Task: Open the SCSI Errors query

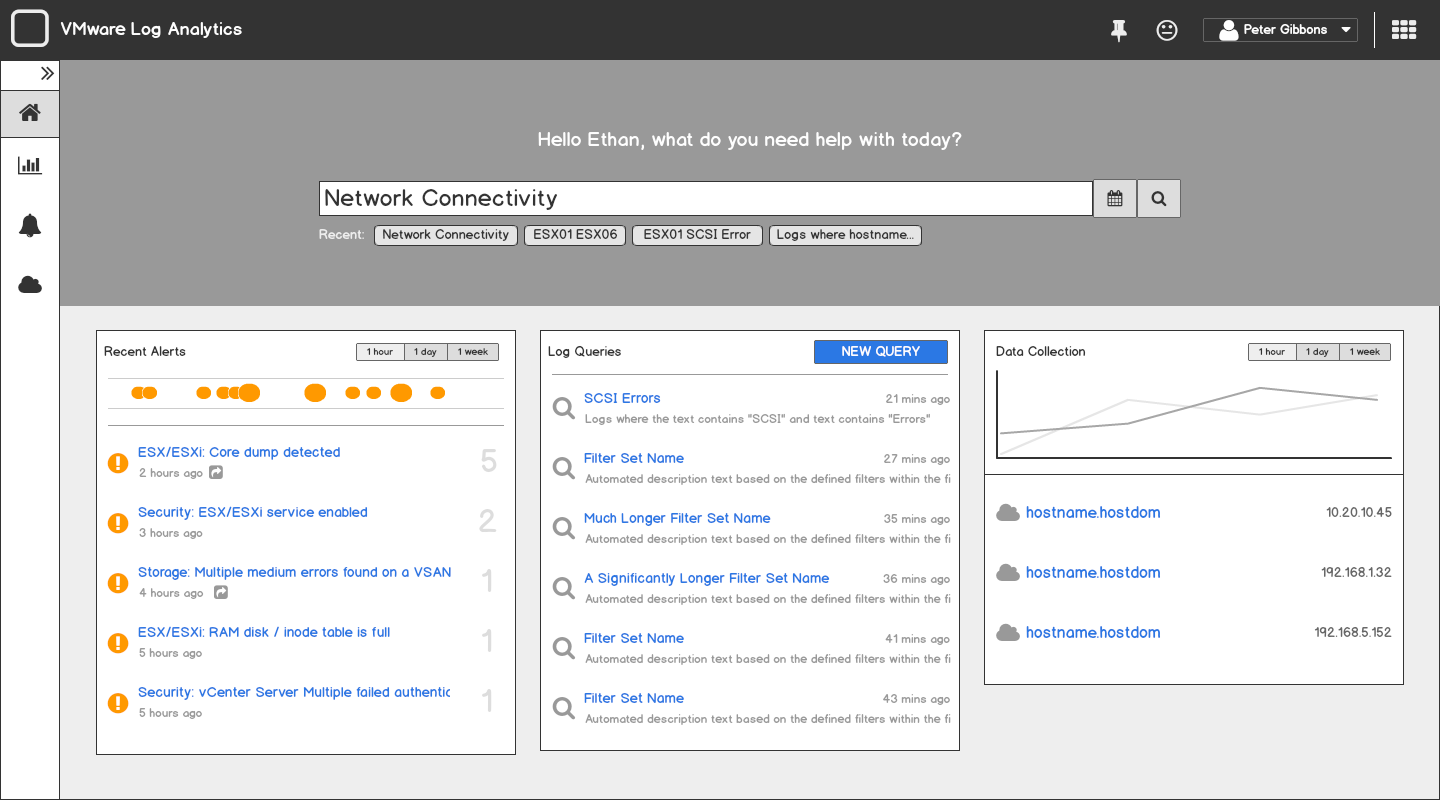Action: pos(622,398)
